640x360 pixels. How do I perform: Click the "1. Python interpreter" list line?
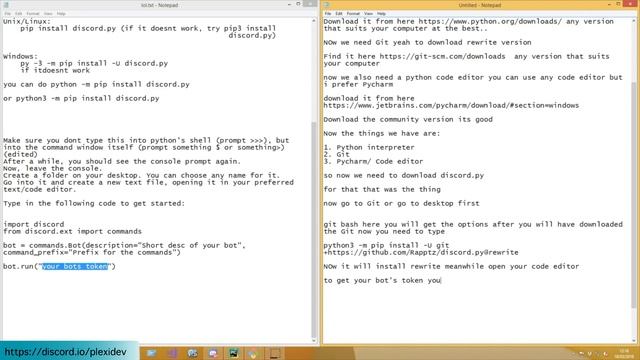point(369,147)
